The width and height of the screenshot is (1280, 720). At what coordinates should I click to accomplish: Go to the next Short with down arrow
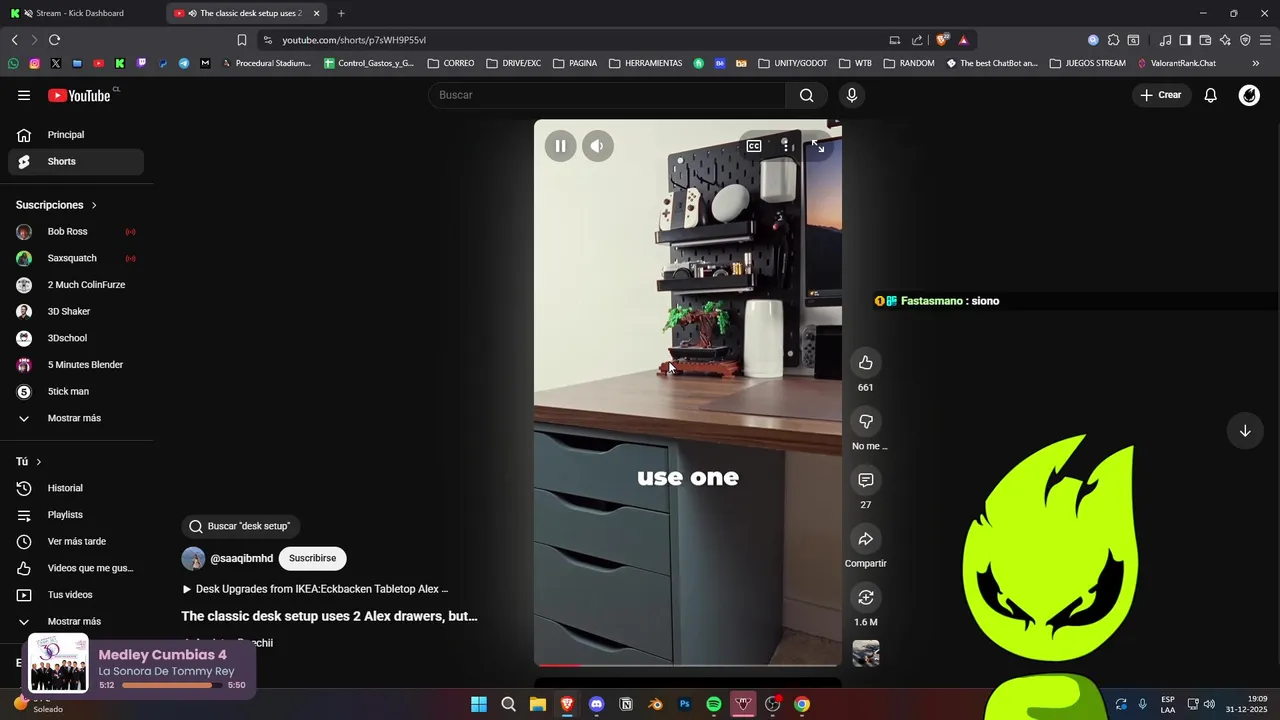click(1245, 431)
